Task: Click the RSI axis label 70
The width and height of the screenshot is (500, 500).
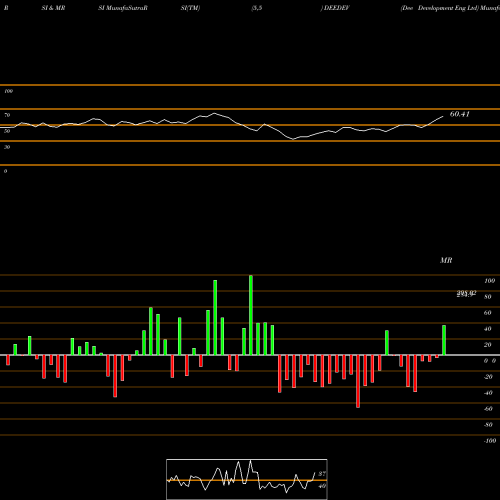Action: pyautogui.click(x=7, y=115)
